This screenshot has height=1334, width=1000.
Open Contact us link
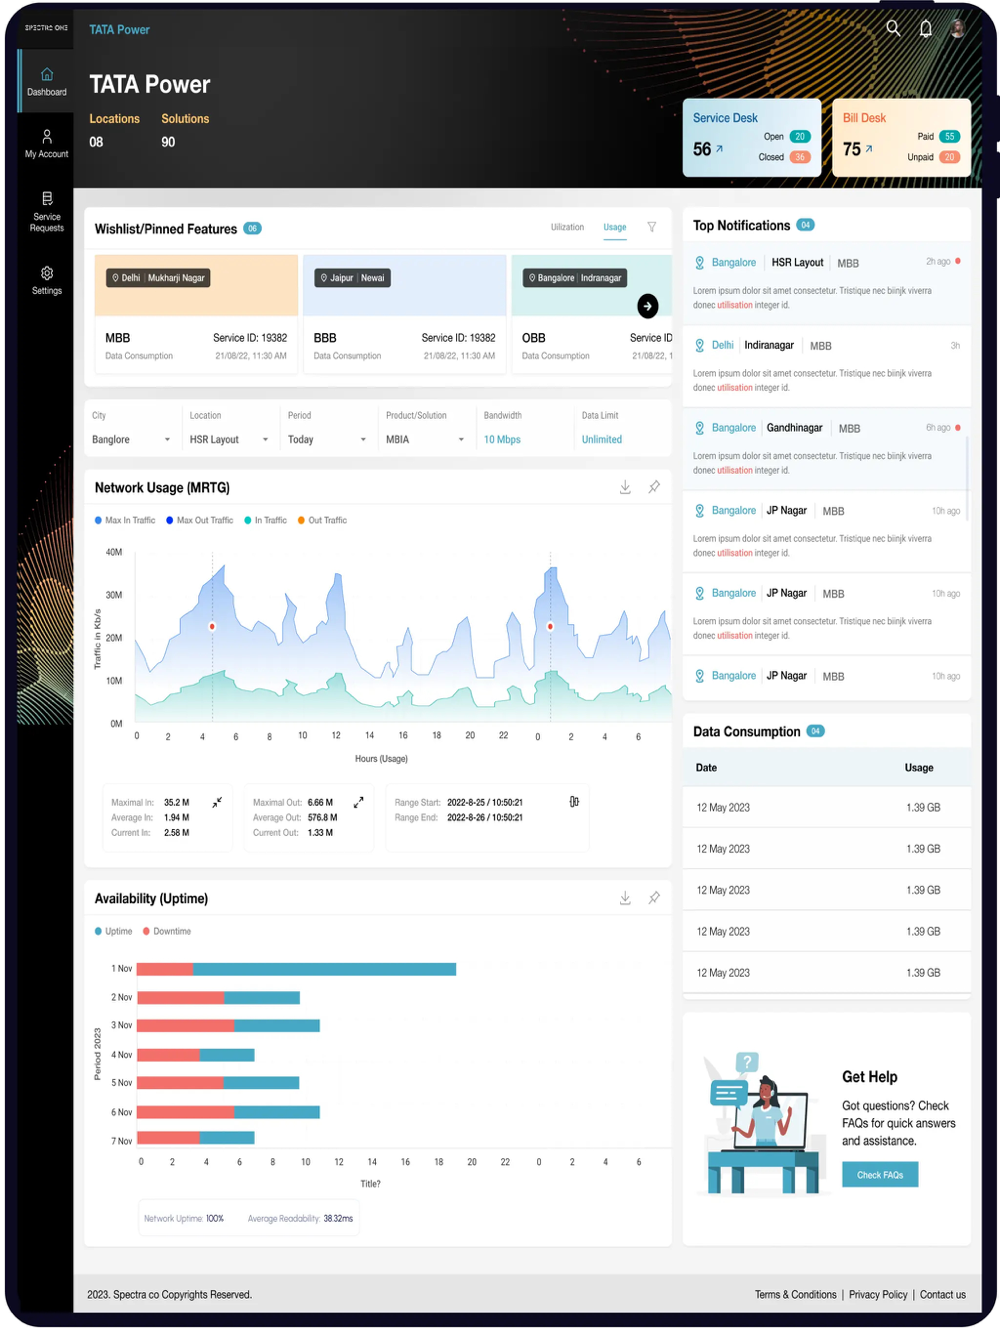tap(943, 1294)
